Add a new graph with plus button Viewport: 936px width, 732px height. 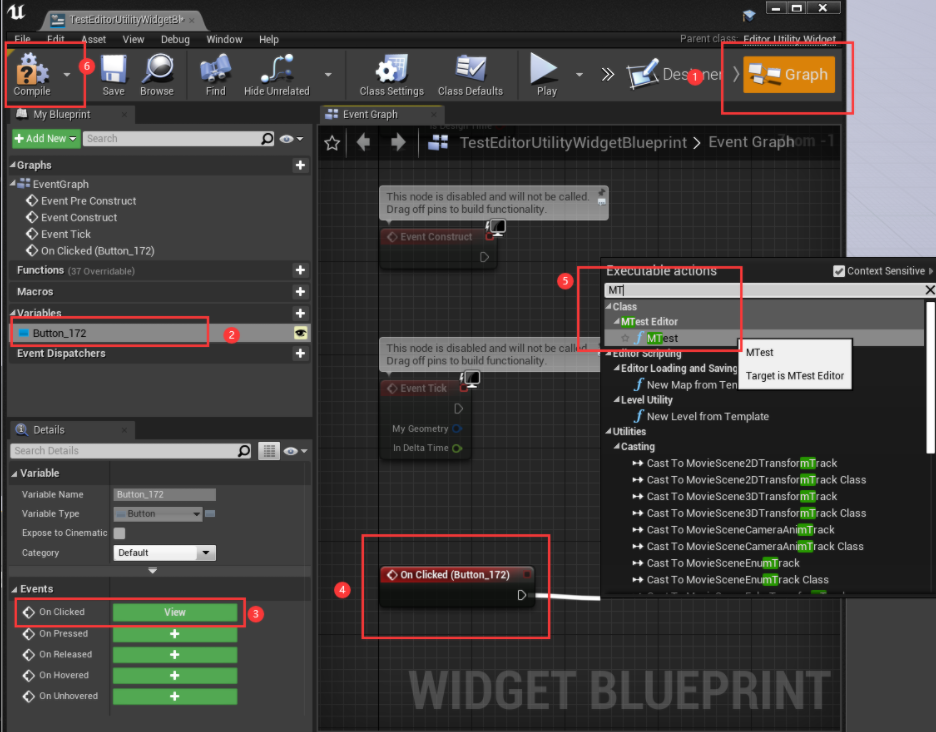(300, 165)
